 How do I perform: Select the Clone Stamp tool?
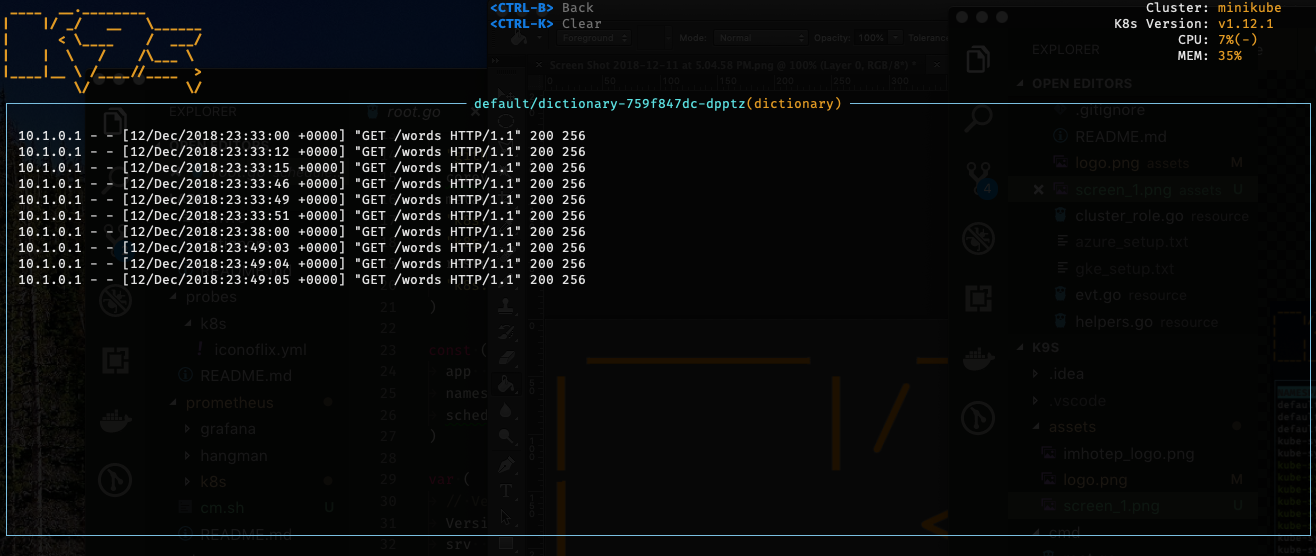508,305
